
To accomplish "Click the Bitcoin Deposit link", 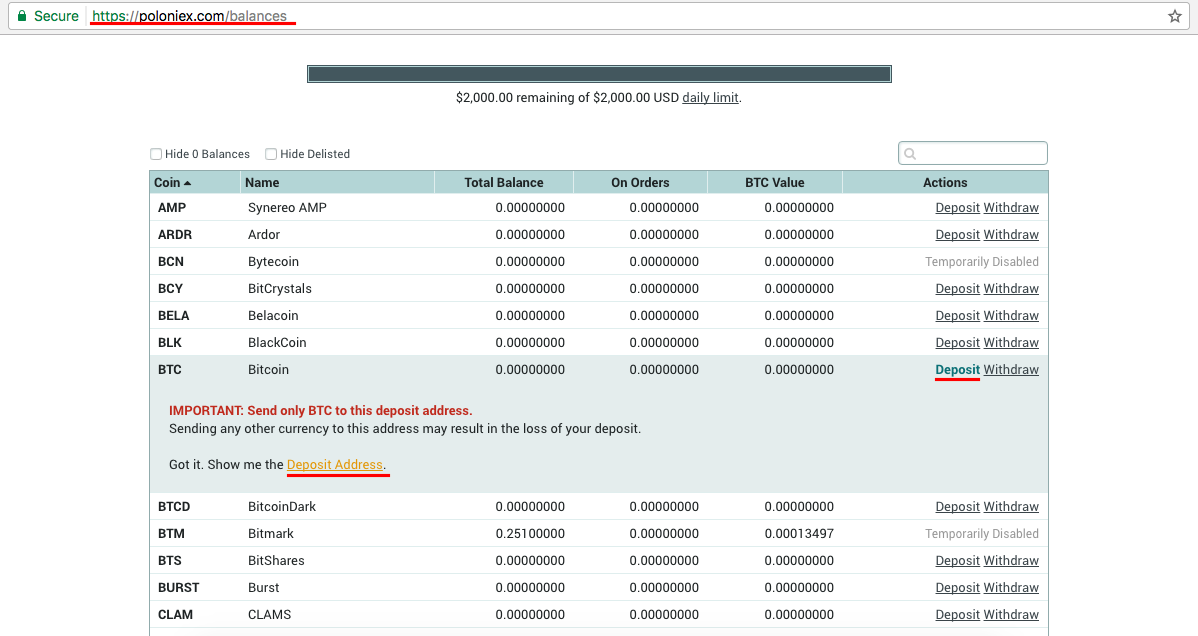I will click(957, 370).
